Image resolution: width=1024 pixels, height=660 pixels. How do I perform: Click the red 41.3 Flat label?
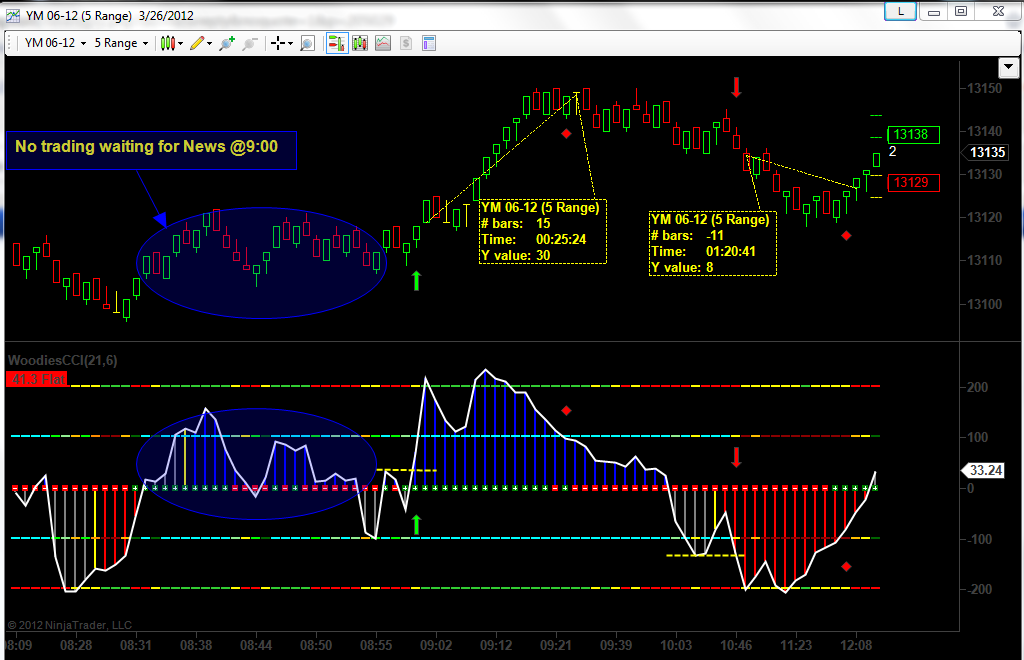[x=37, y=379]
